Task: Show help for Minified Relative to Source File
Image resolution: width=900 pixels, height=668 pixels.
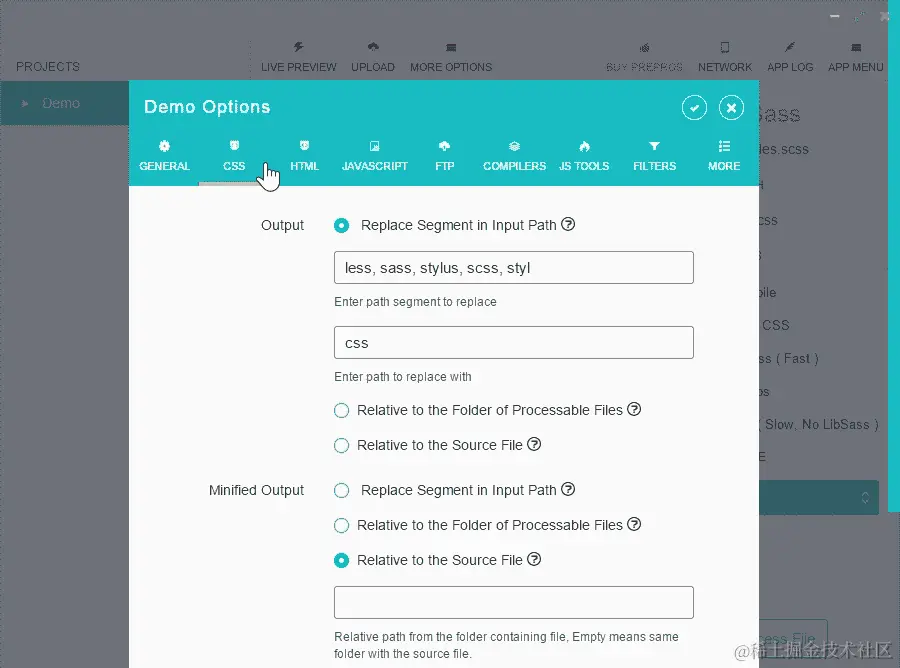Action: pyautogui.click(x=534, y=559)
